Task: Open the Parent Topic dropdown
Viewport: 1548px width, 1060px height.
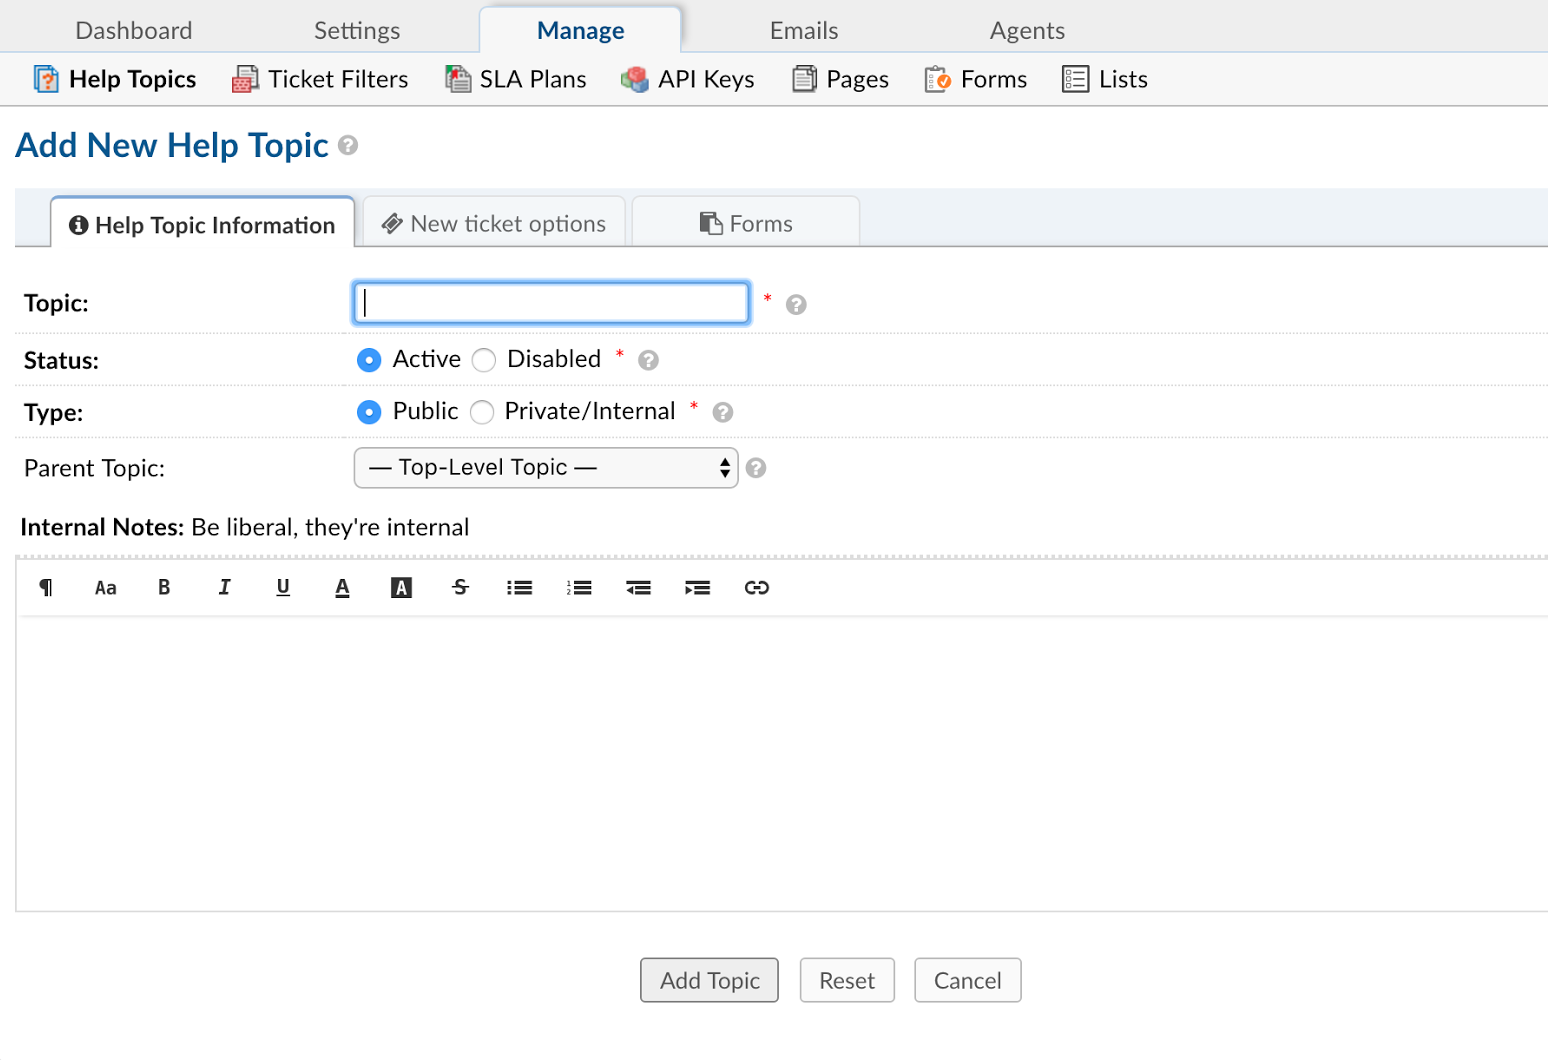Action: (545, 467)
